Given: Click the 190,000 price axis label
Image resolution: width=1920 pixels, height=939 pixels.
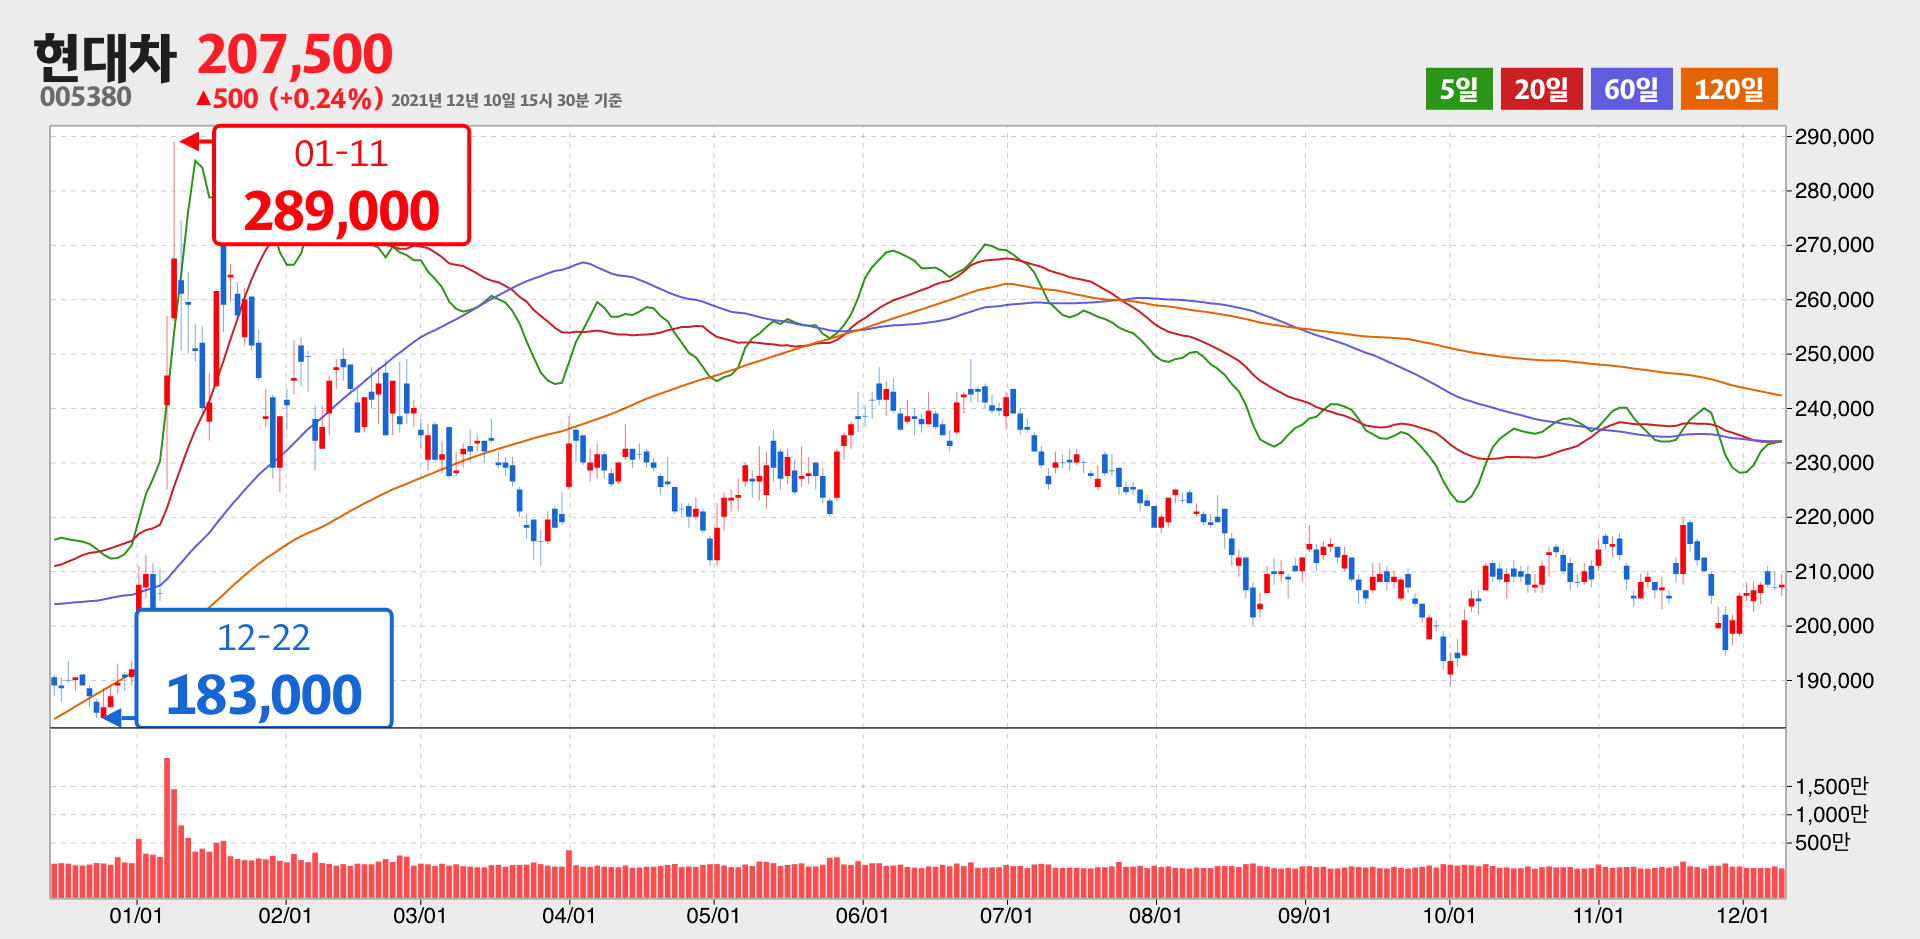Looking at the screenshot, I should click(1834, 681).
